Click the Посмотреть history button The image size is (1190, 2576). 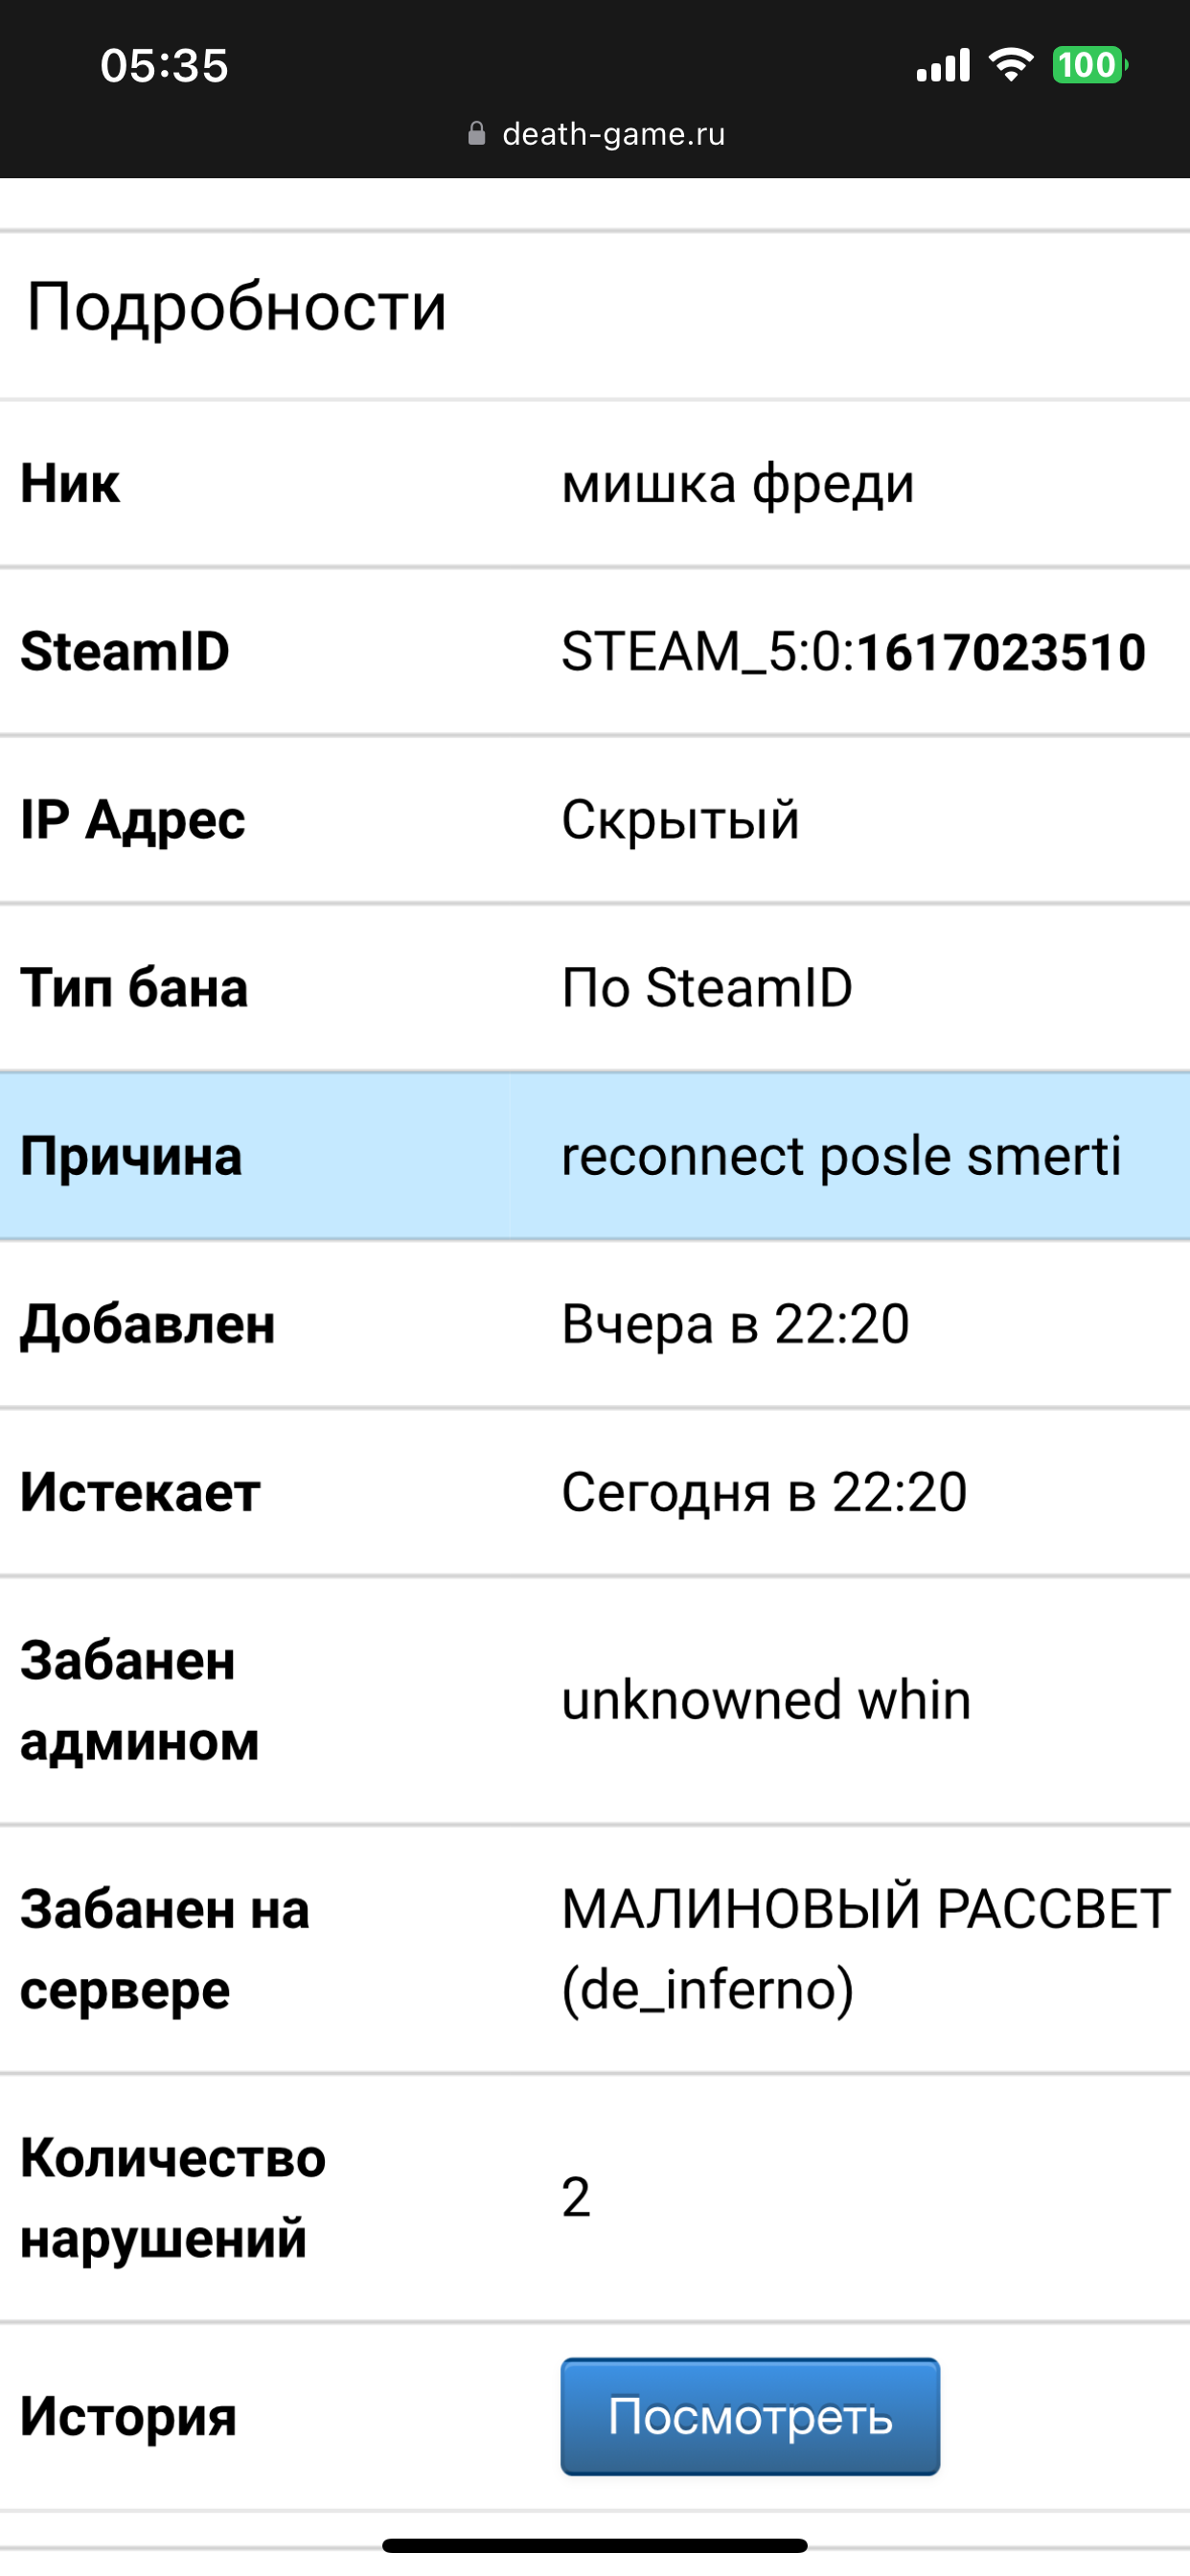[x=750, y=2416]
